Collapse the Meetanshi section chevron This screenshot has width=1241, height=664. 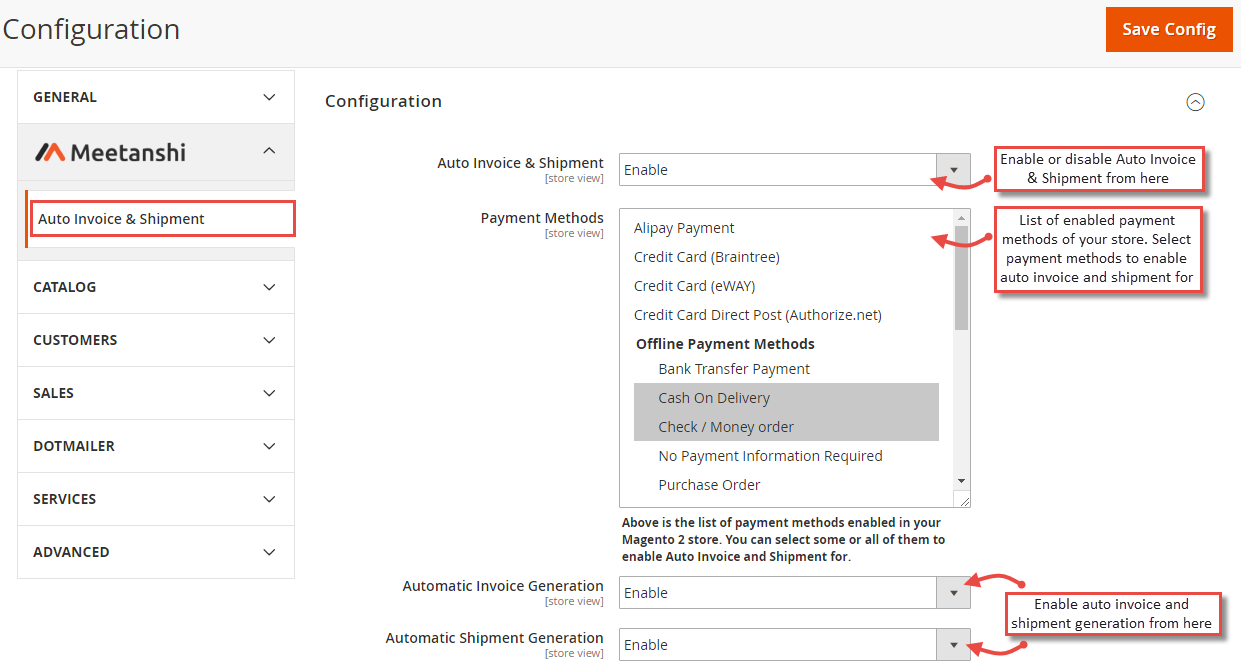[268, 152]
